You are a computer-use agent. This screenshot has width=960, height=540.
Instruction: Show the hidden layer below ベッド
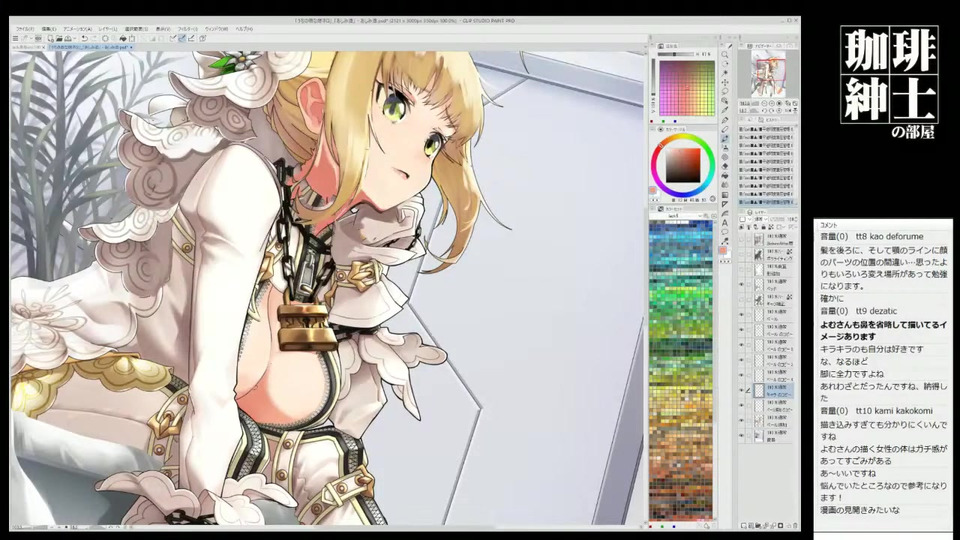click(x=741, y=298)
